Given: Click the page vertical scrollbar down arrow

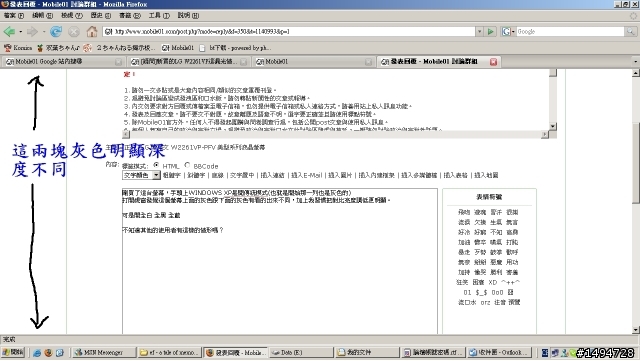Looking at the screenshot, I should [x=636, y=330].
